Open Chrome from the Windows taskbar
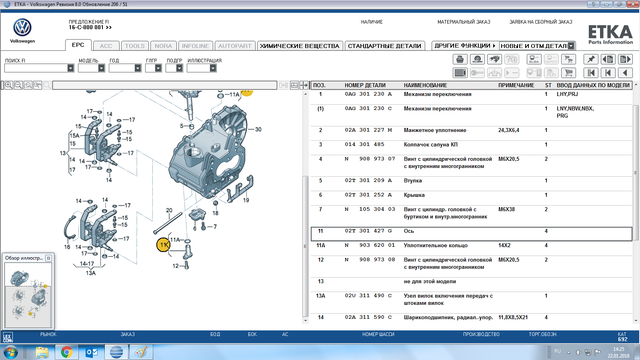The height and width of the screenshot is (360, 640). tap(67, 352)
